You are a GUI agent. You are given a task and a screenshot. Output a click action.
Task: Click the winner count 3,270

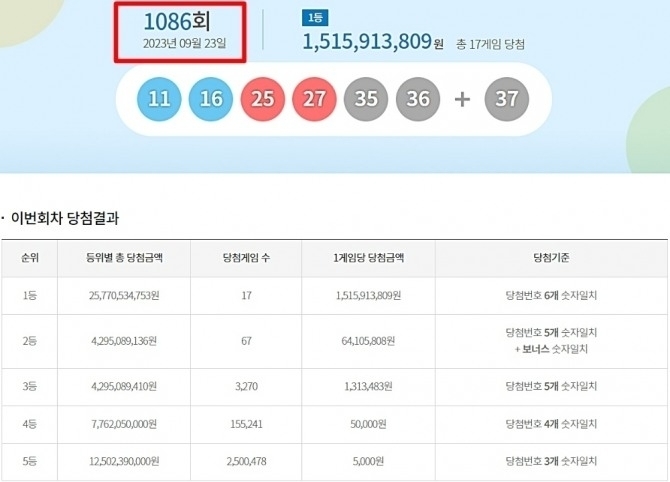(247, 386)
